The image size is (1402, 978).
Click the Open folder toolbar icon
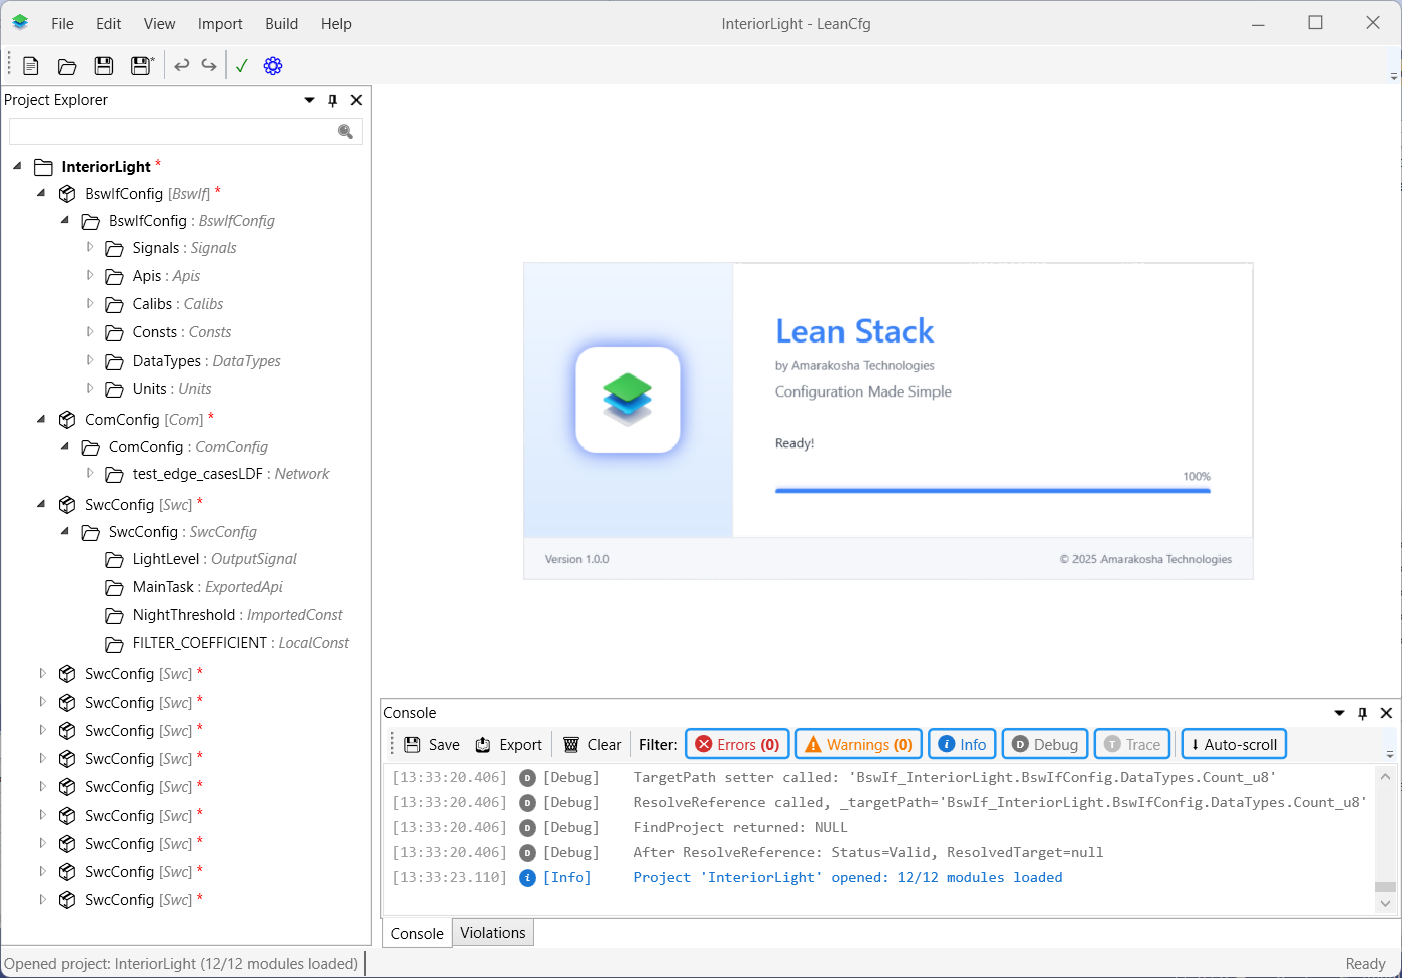[67, 66]
